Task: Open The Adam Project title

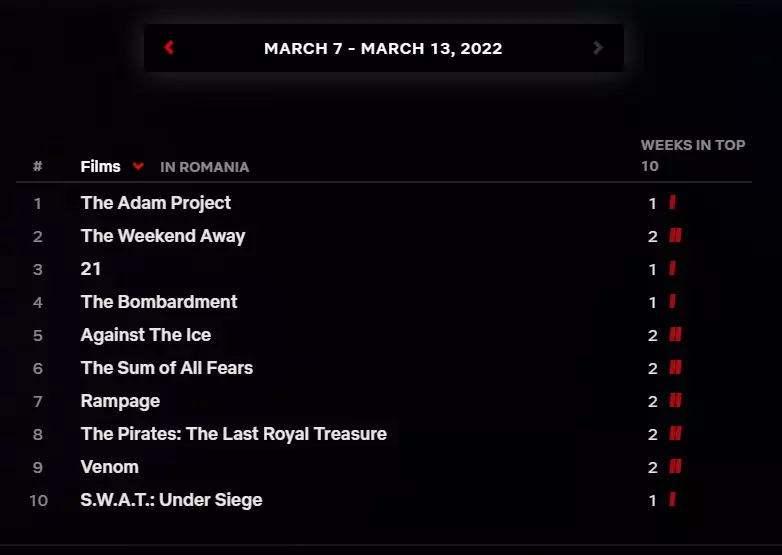Action: 156,203
